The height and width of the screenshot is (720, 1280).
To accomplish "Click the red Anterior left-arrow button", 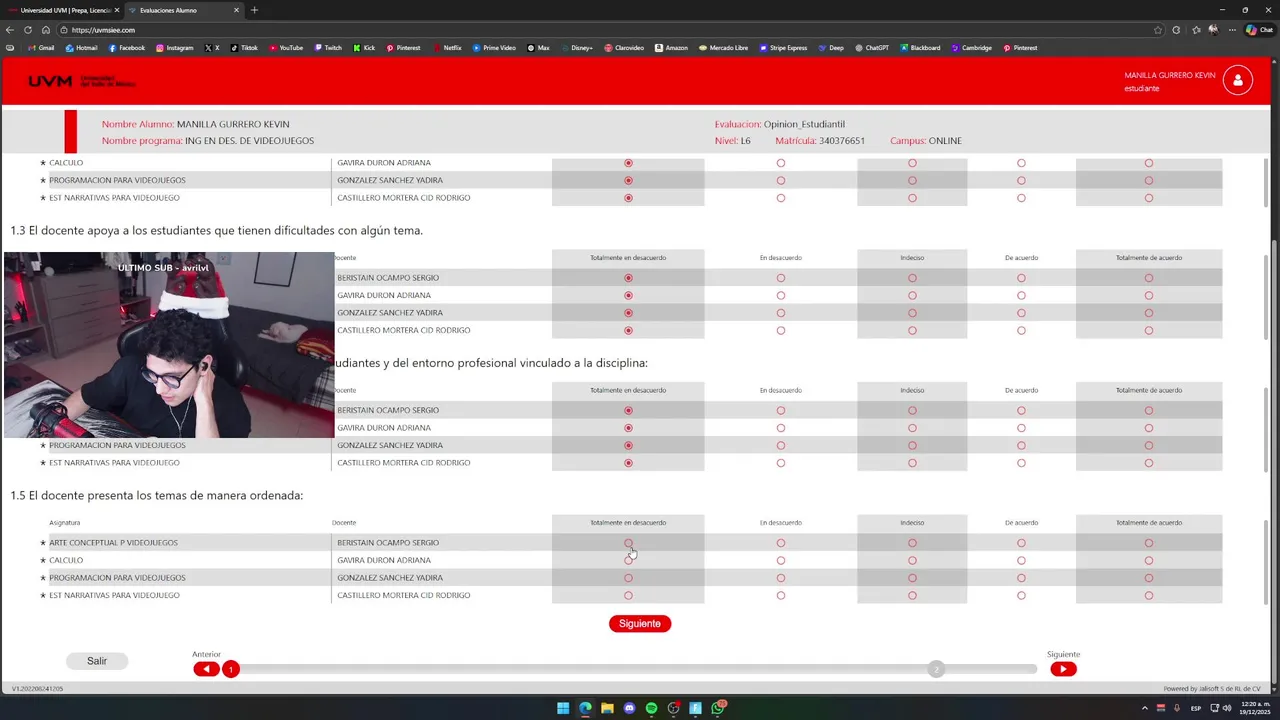I will [x=206, y=669].
